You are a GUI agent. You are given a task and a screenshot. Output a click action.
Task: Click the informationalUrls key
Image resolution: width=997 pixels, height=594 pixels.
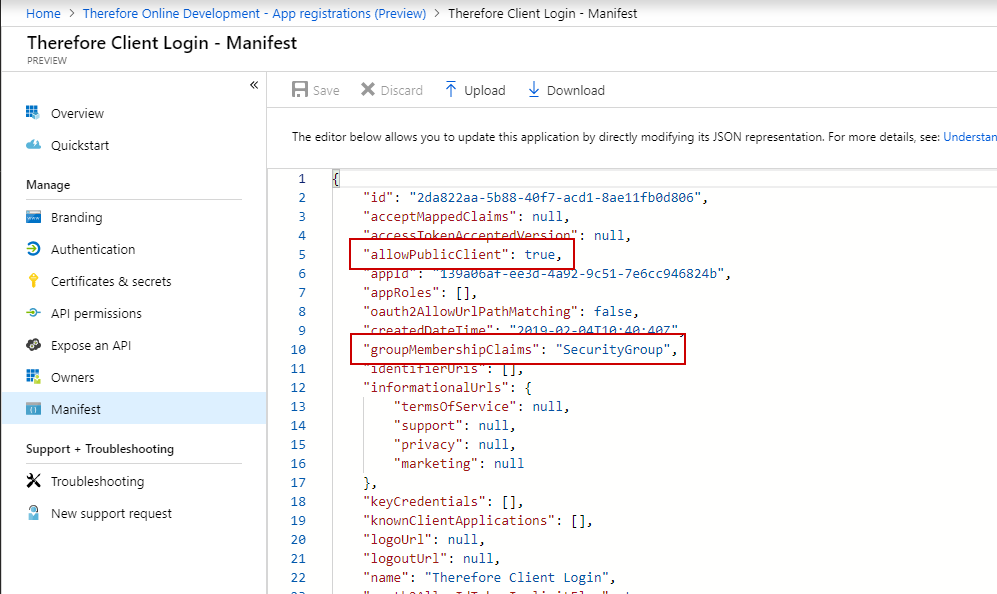[436, 387]
